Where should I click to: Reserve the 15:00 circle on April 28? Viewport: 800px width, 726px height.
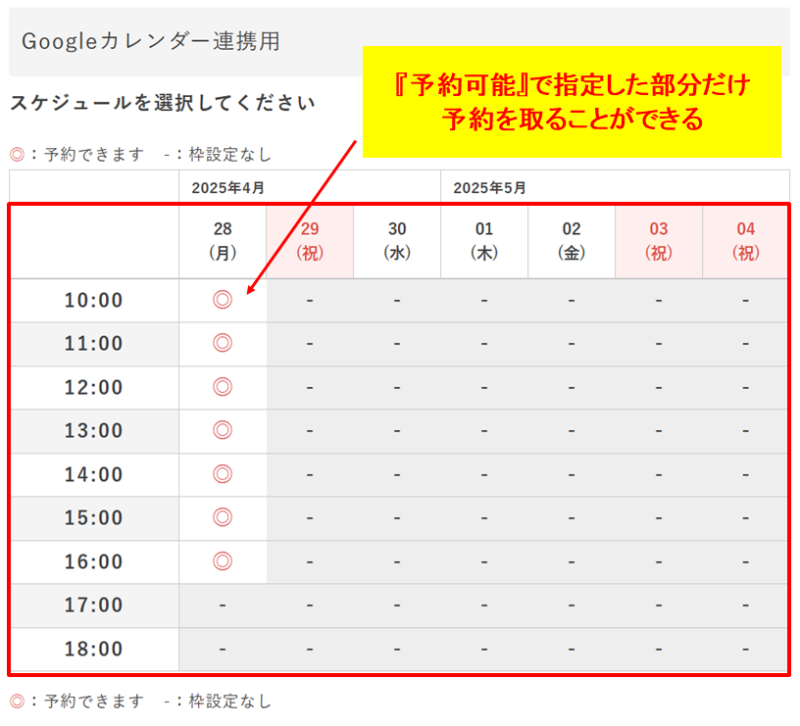coord(222,517)
